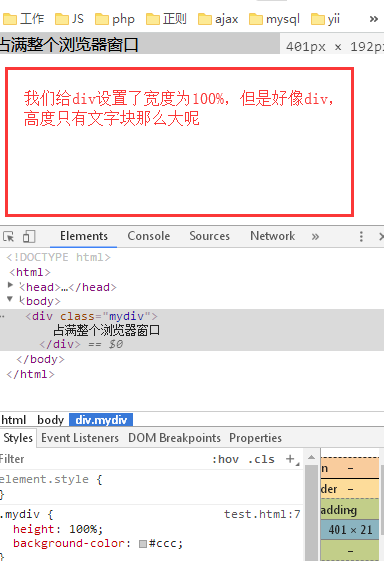This screenshot has width=384, height=561.
Task: Select the opening html tag line
Action: point(30,272)
